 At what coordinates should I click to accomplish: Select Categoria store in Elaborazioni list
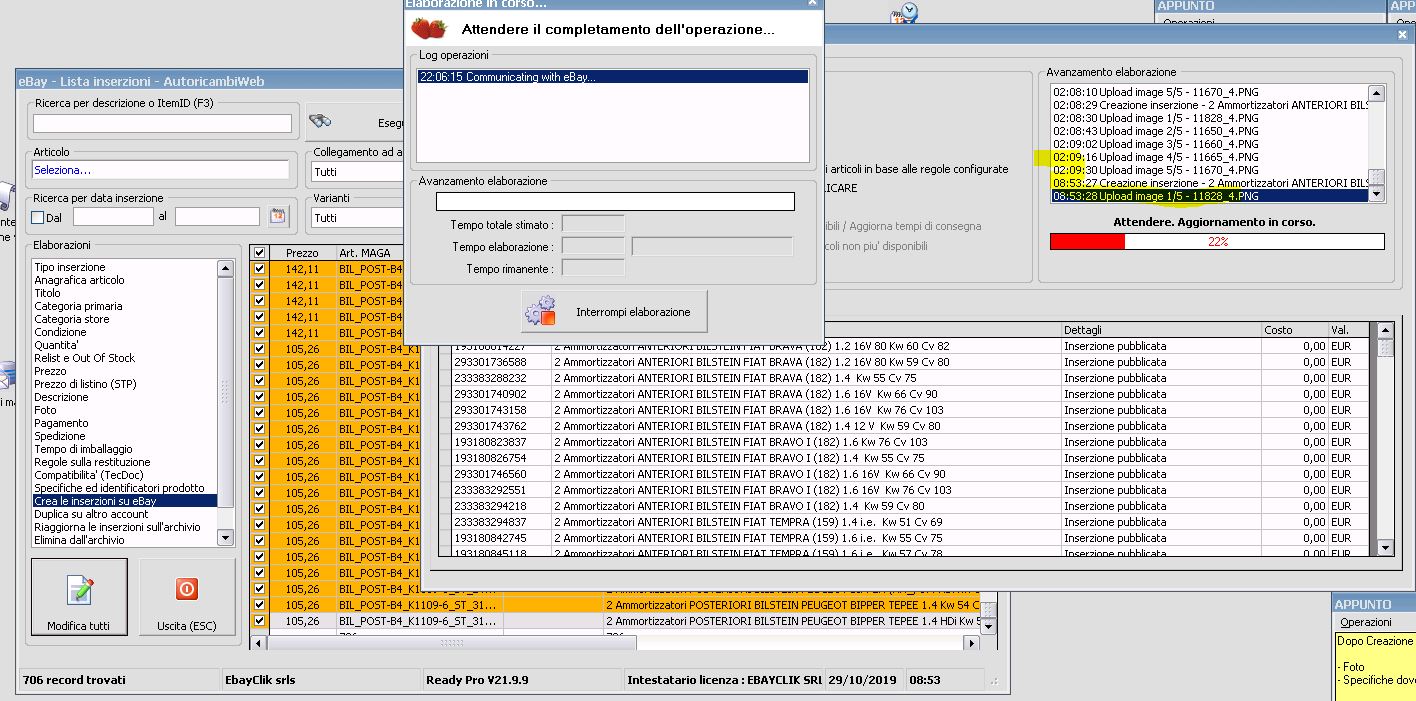click(x=72, y=319)
